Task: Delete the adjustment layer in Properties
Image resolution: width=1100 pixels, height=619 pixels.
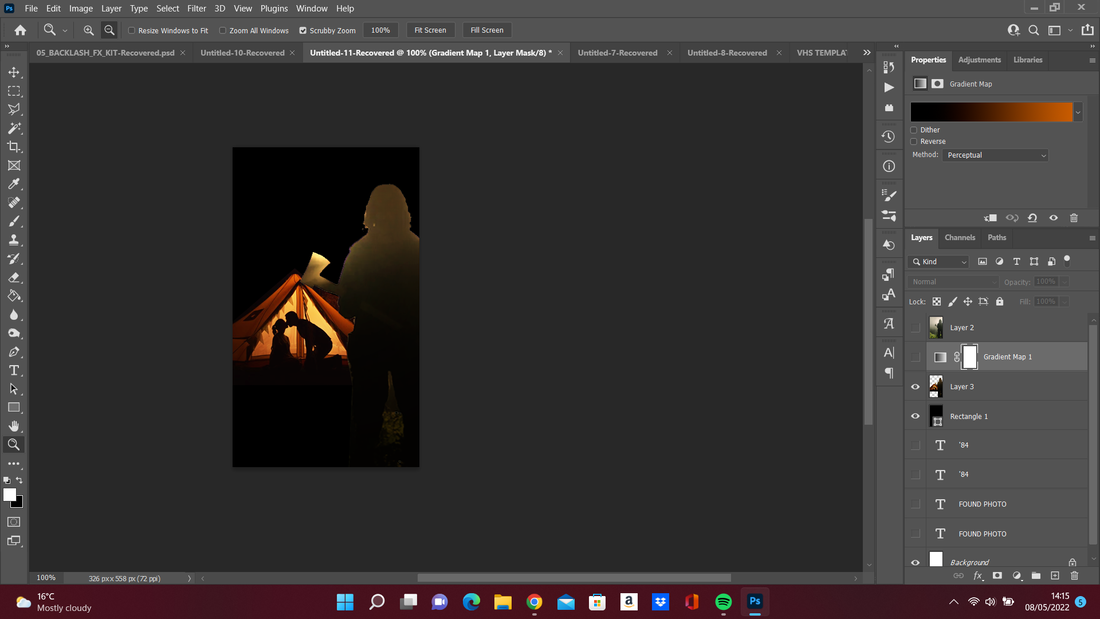Action: (x=1073, y=218)
